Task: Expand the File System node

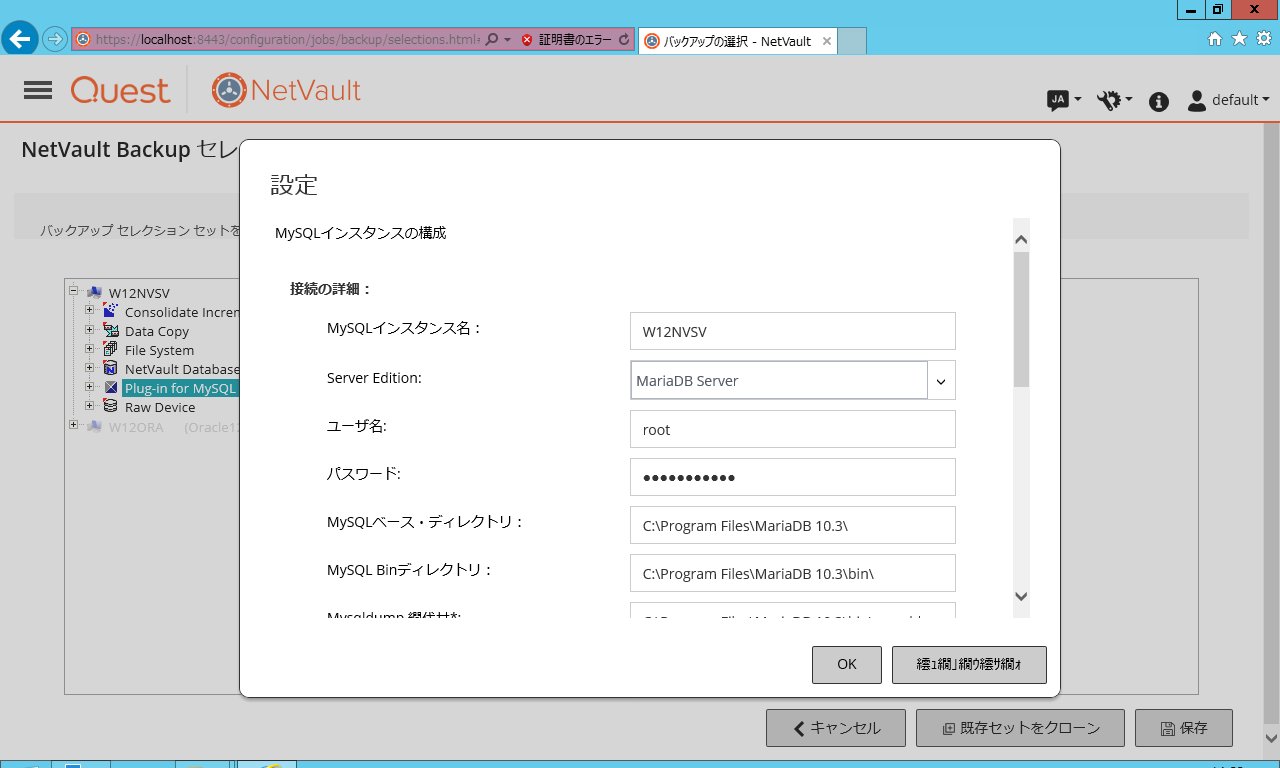Action: click(x=89, y=350)
